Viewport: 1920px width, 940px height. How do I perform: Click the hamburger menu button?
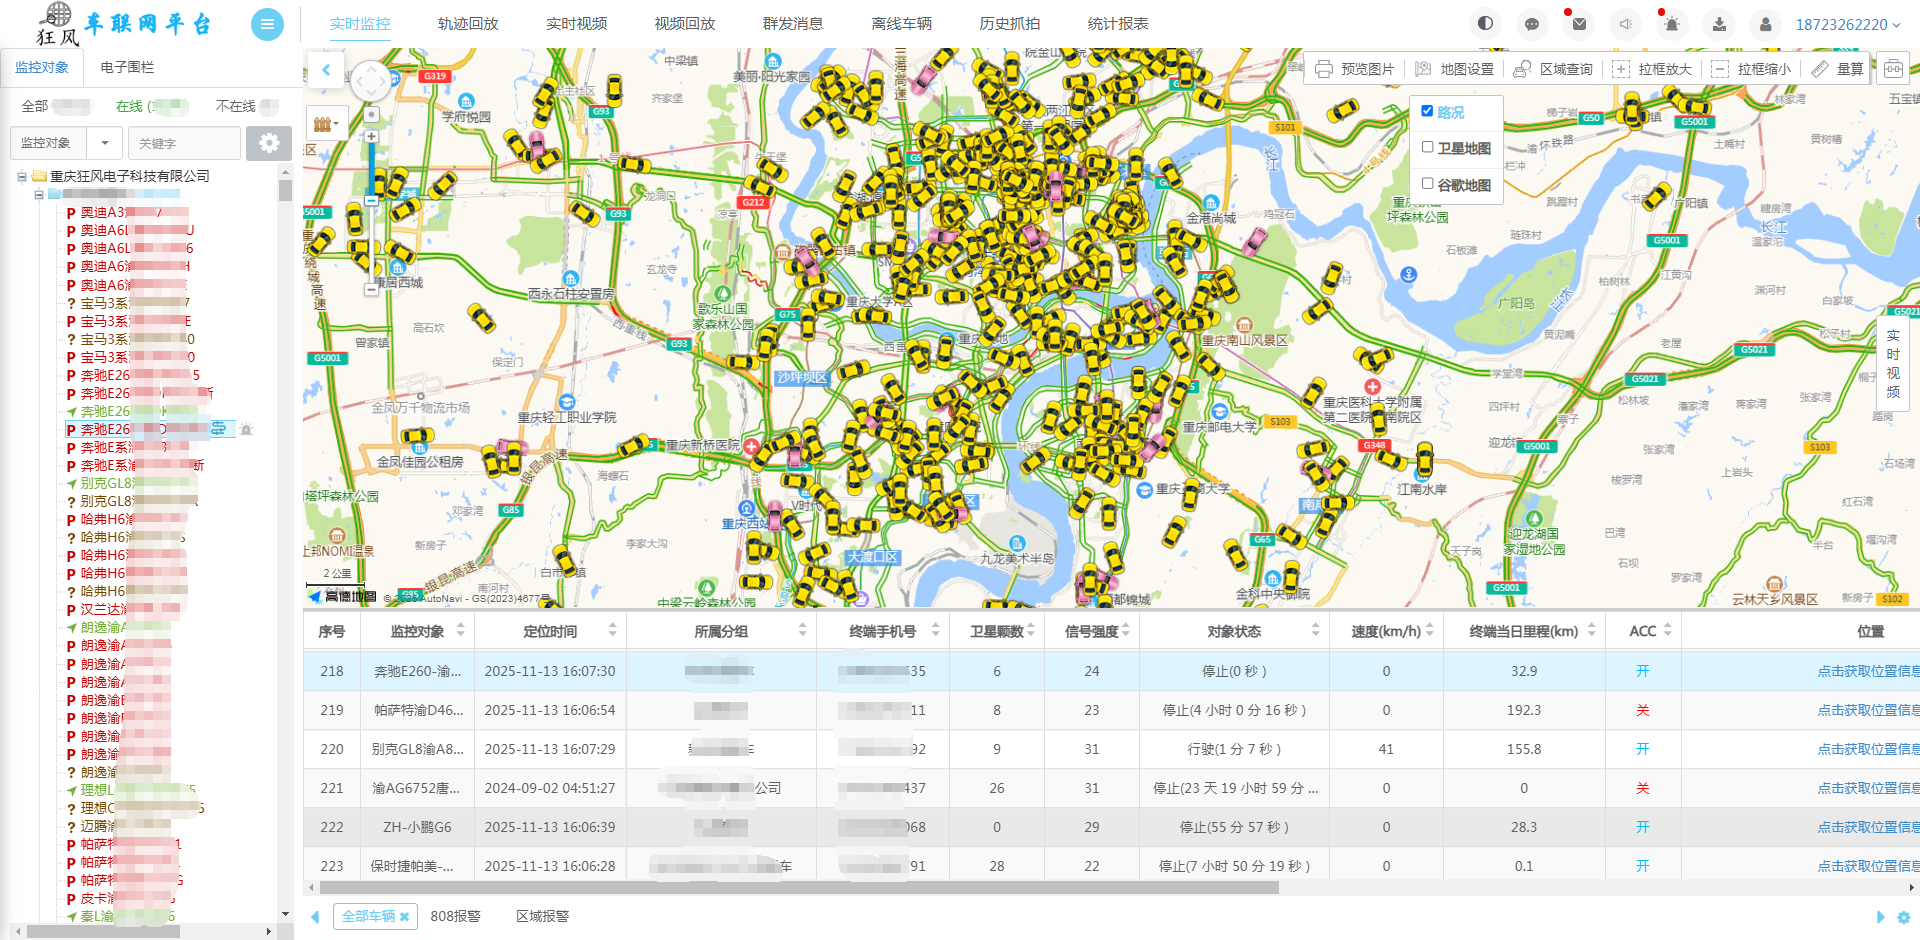(x=267, y=24)
